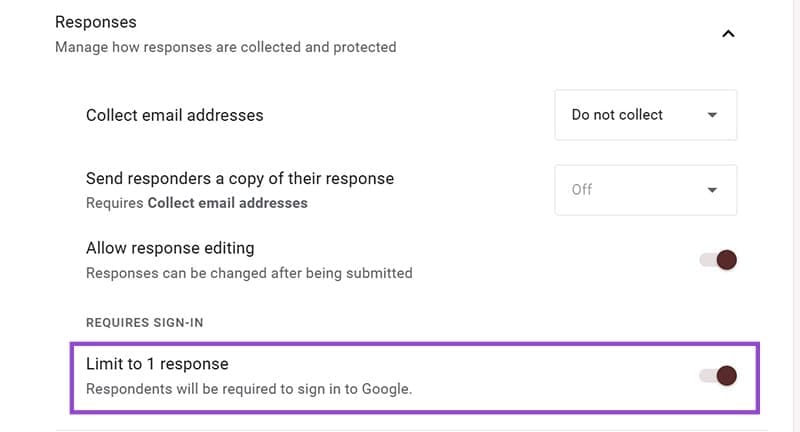Collapse the Responses section chevron

click(x=728, y=34)
